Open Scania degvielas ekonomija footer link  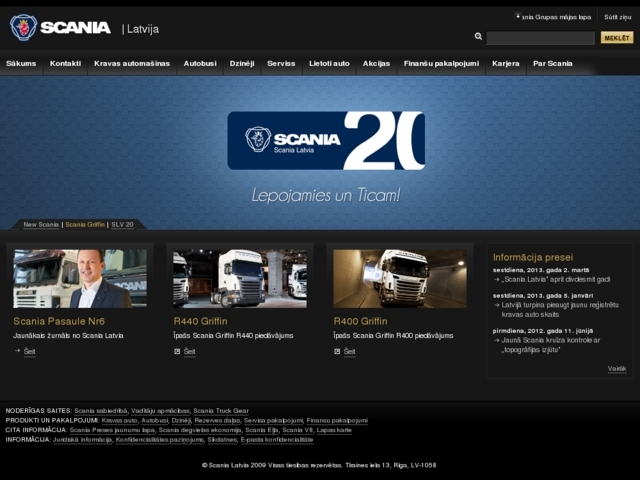pos(200,430)
